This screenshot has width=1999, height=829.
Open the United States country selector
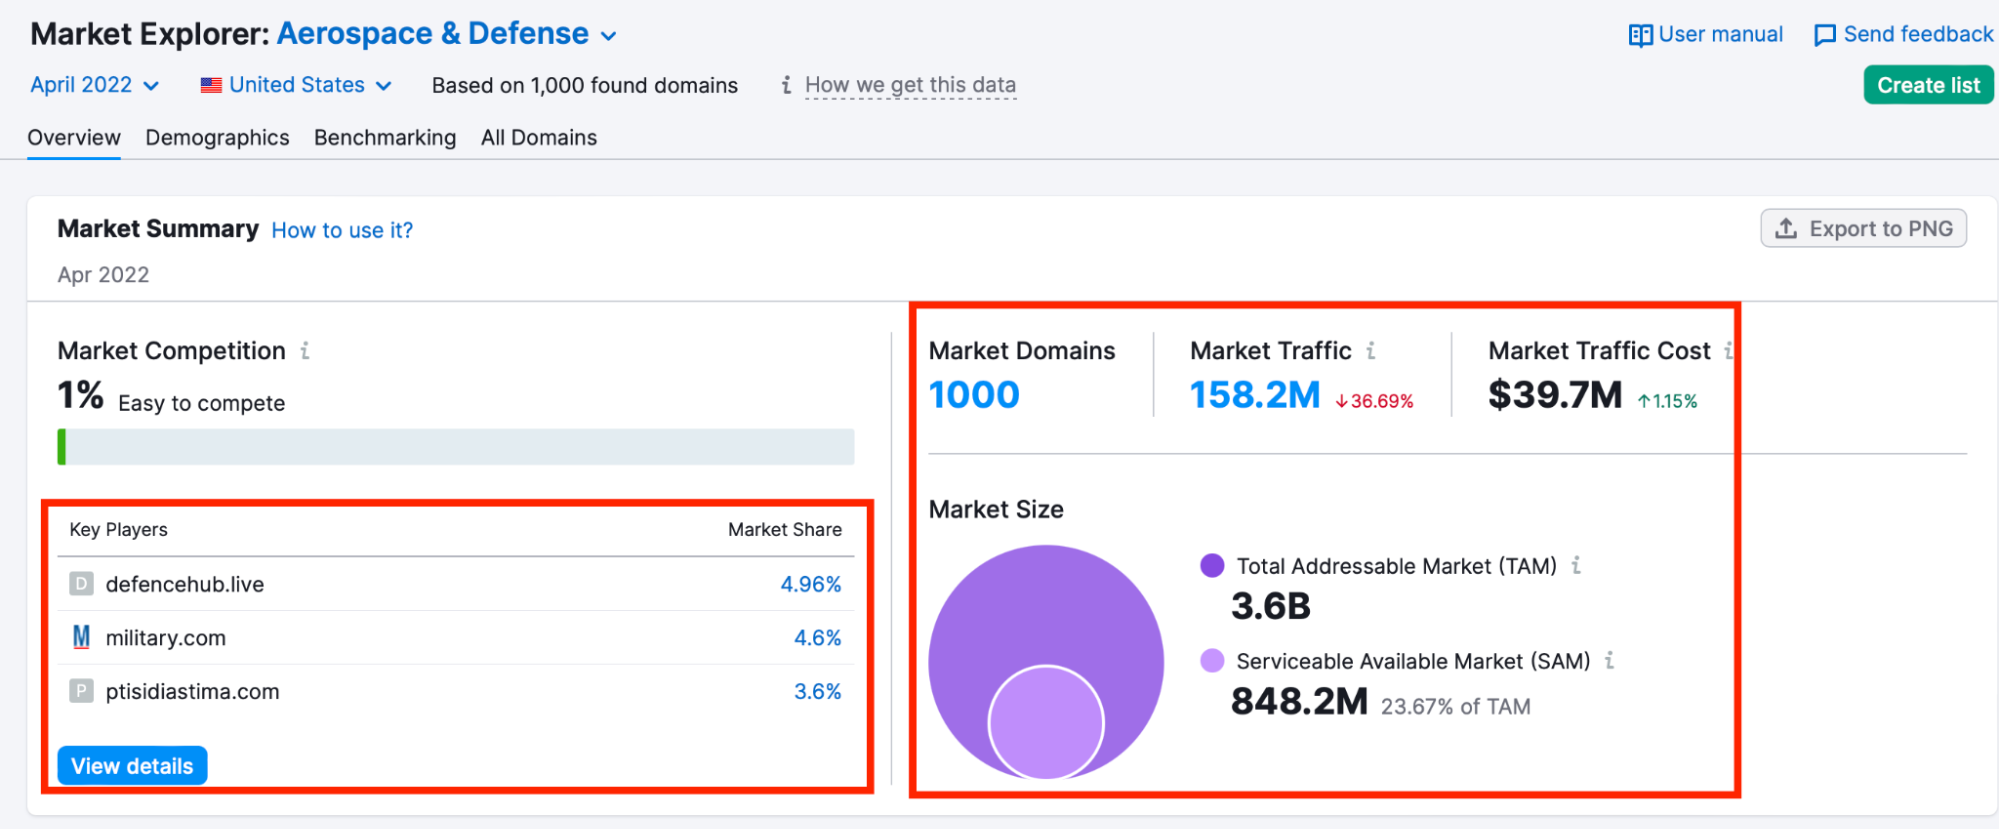tap(296, 85)
